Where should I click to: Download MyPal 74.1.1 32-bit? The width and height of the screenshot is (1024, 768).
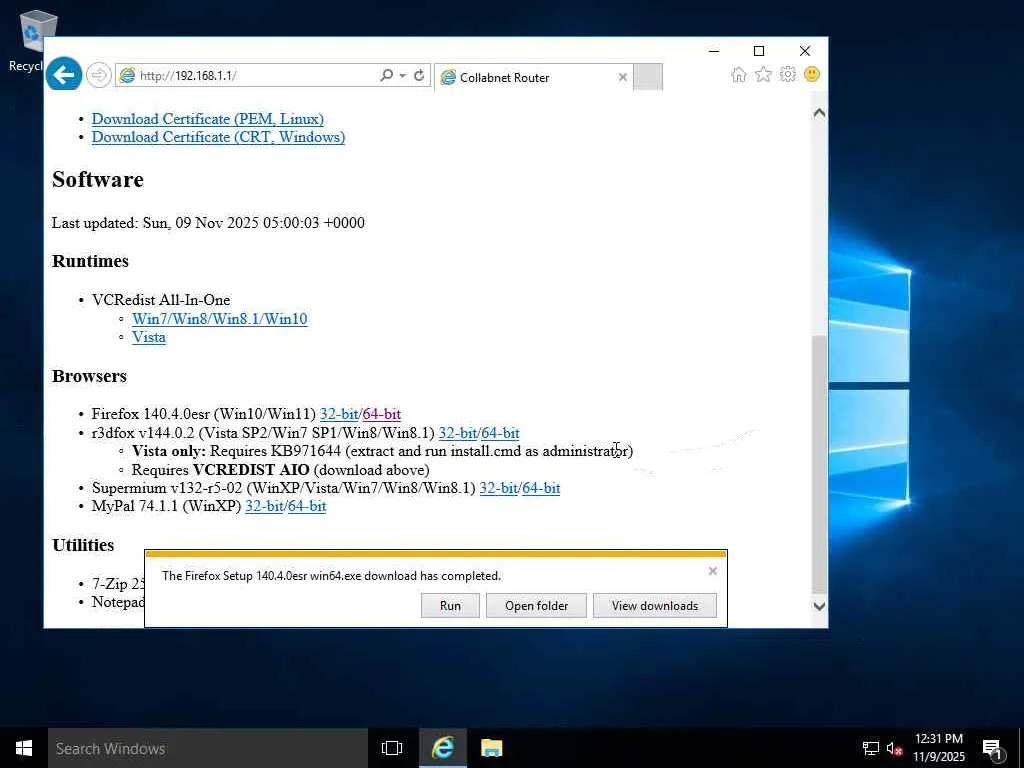264,506
